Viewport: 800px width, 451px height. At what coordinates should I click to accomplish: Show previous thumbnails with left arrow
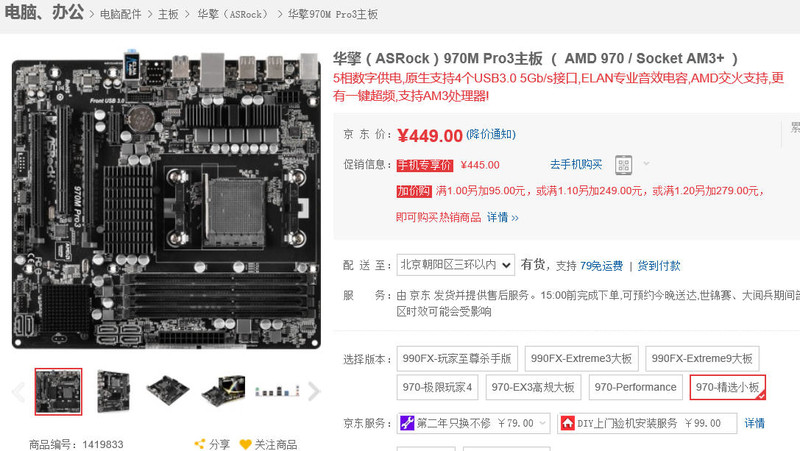(19, 392)
